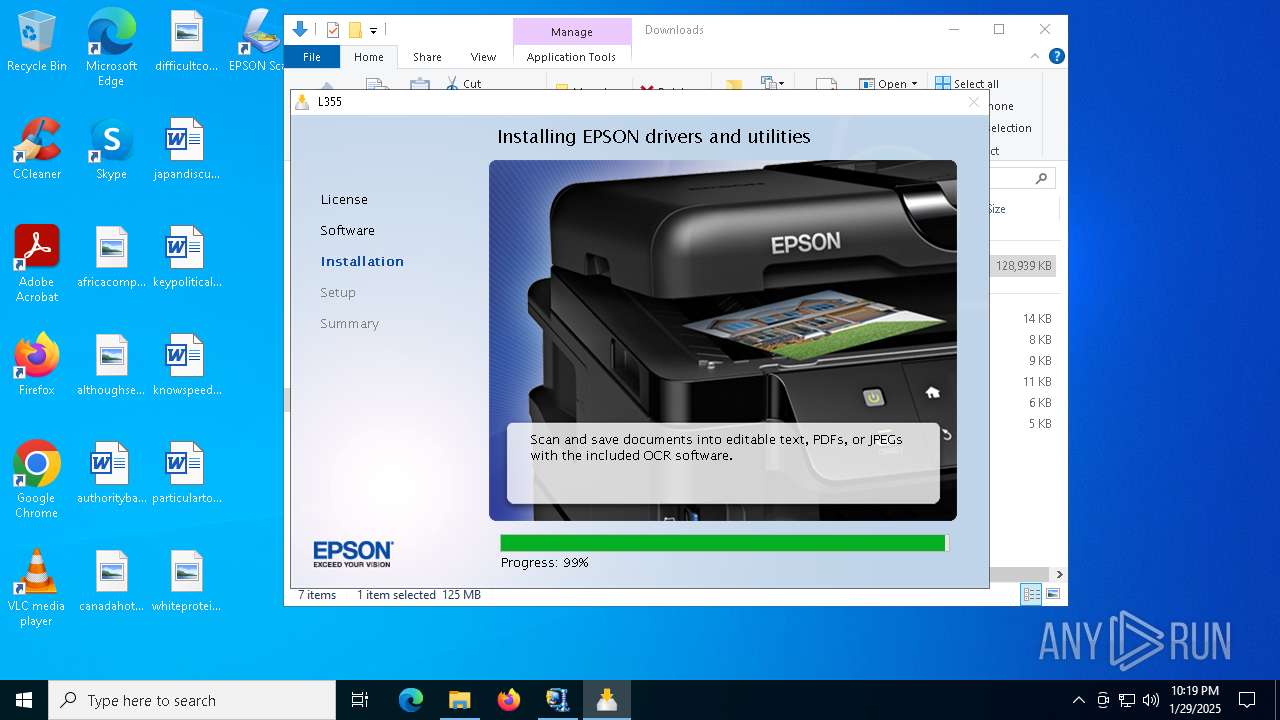Viewport: 1280px width, 720px height.
Task: Click the EPSON printer promotional image
Action: click(723, 340)
